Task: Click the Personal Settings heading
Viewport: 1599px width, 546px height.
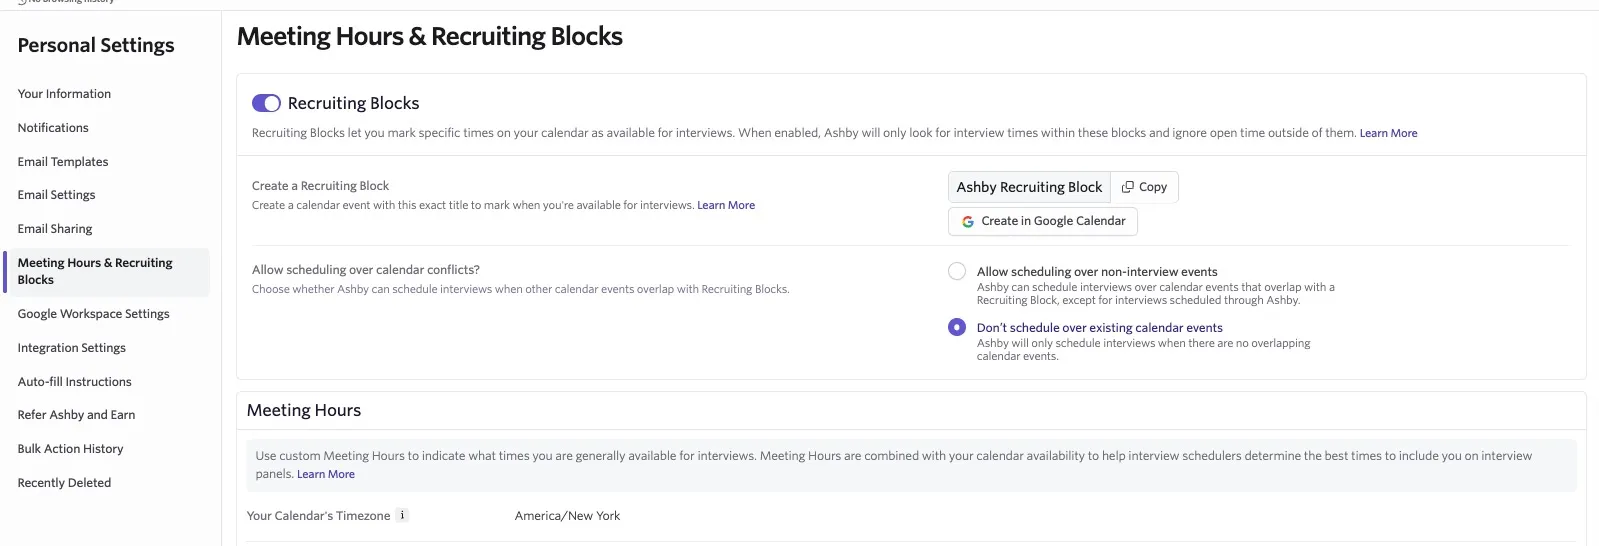Action: coord(96,45)
